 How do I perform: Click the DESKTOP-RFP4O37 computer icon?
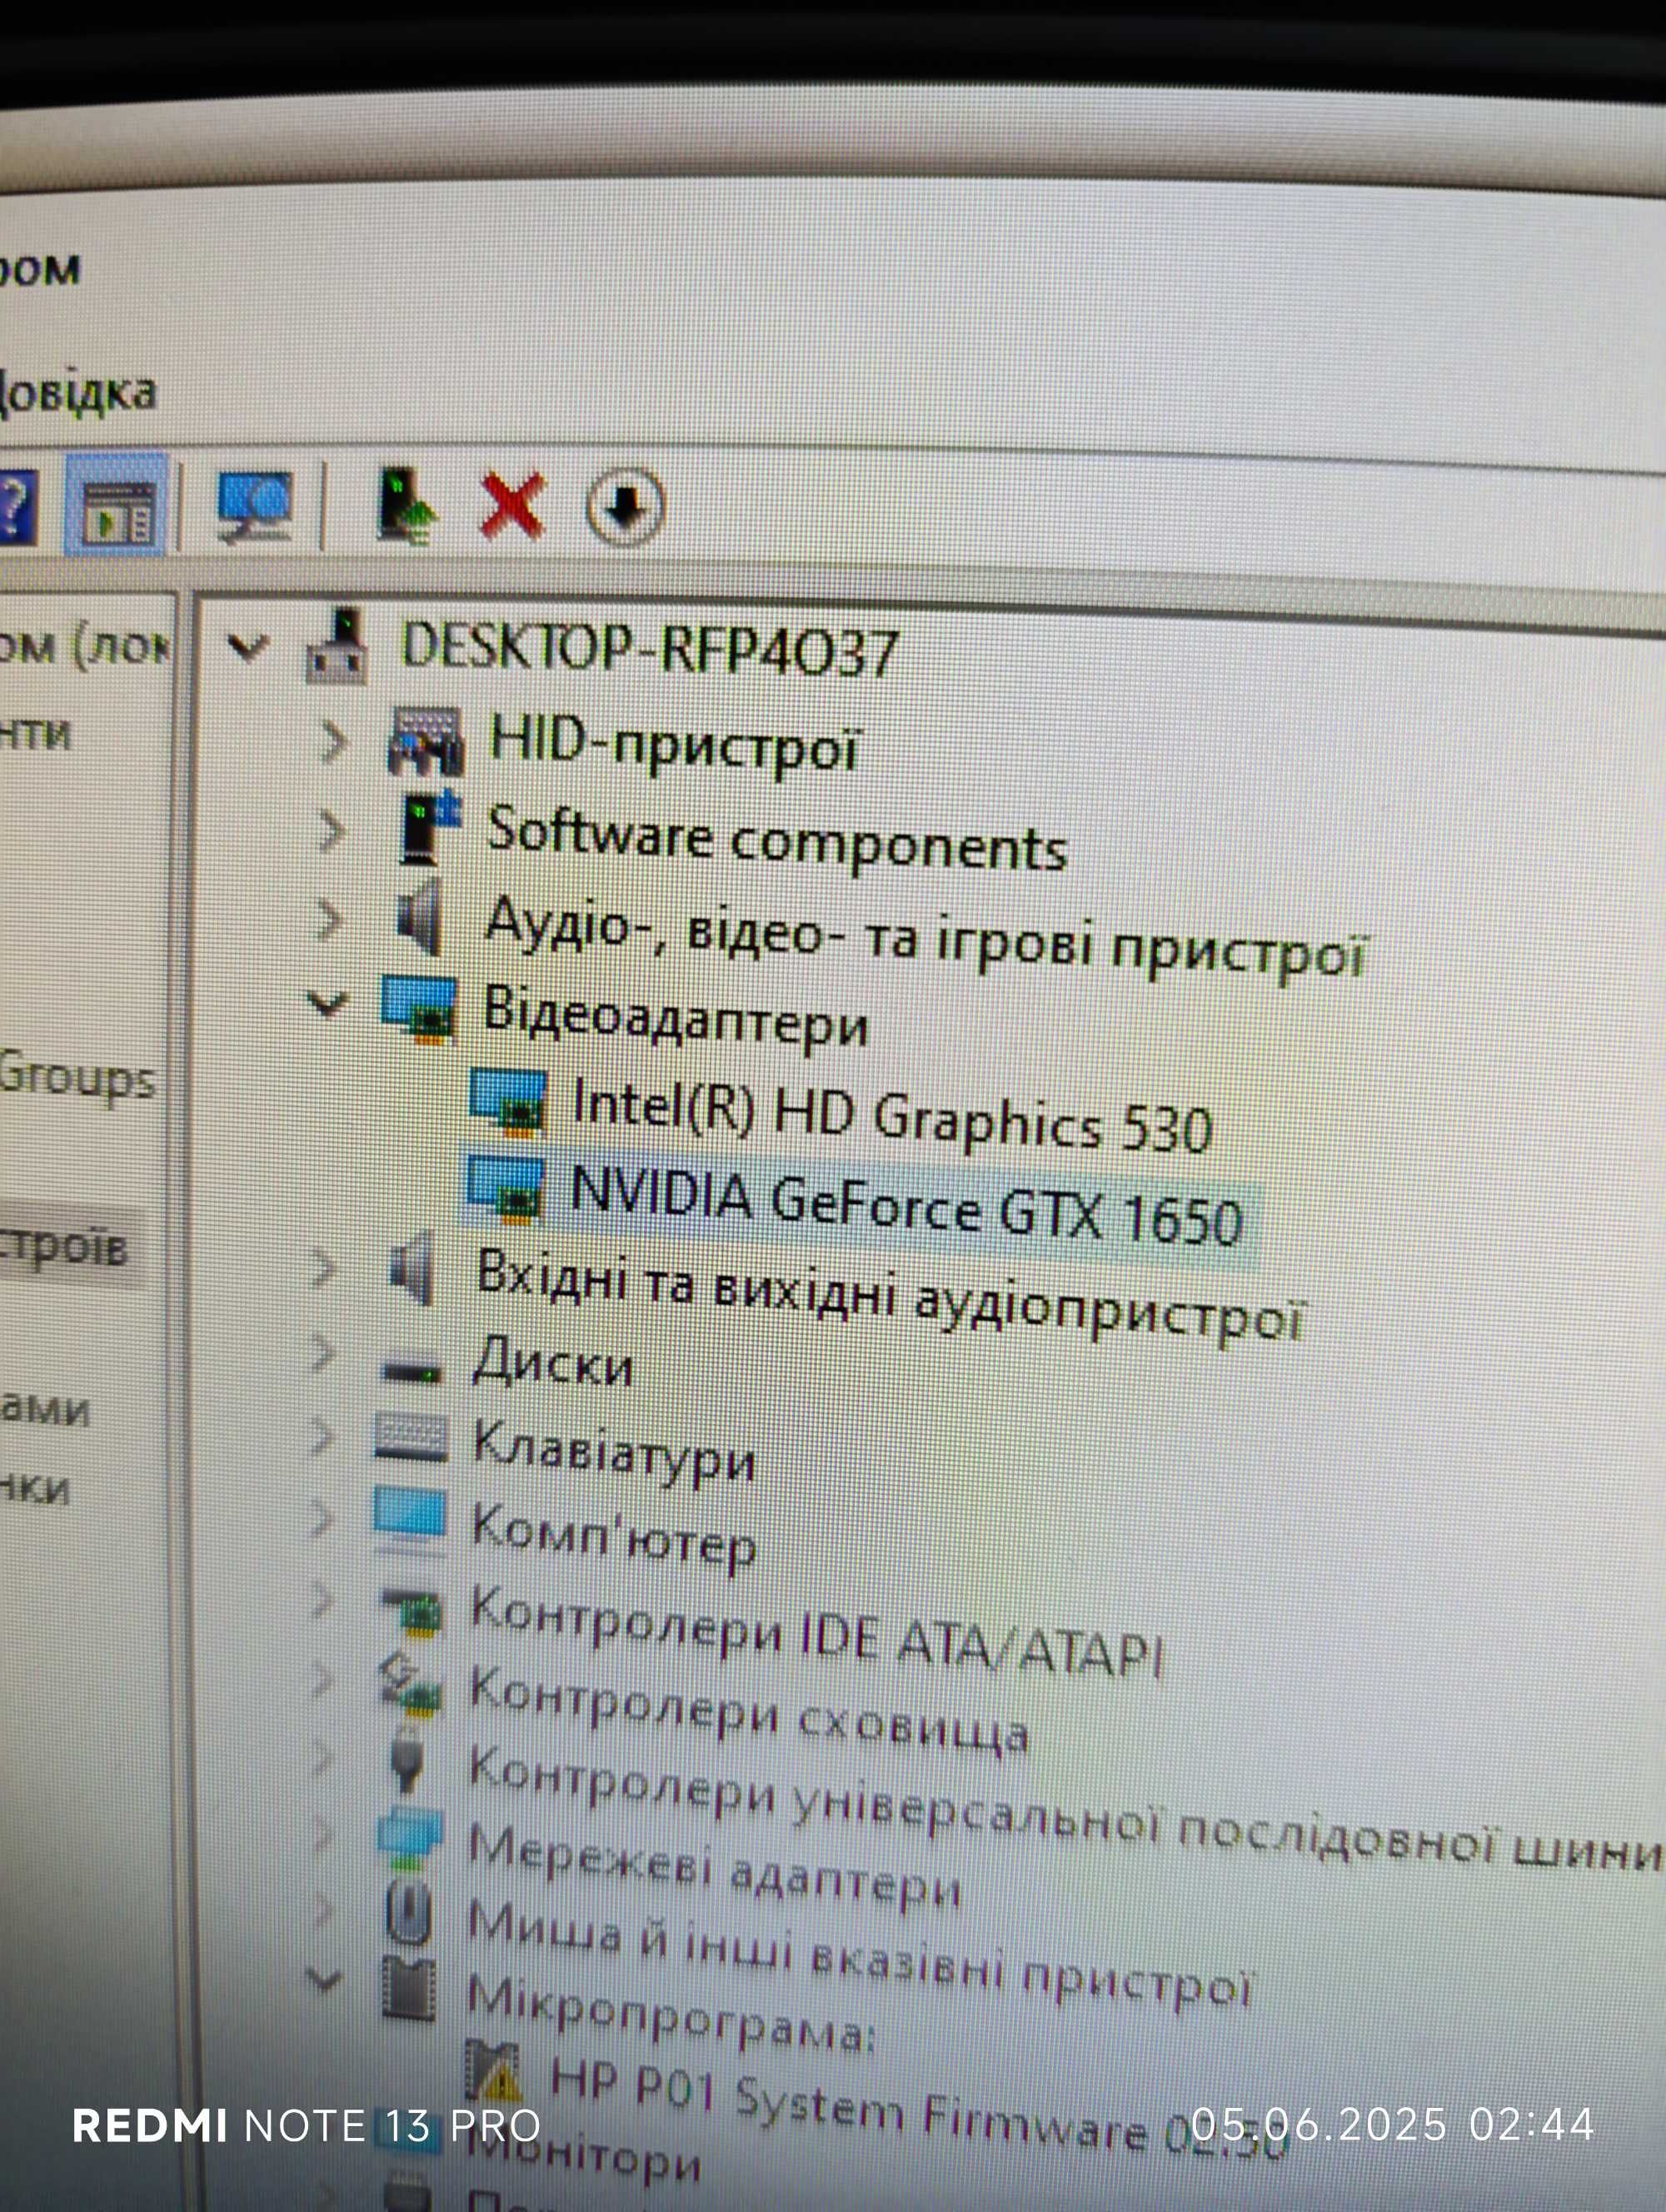(338, 648)
